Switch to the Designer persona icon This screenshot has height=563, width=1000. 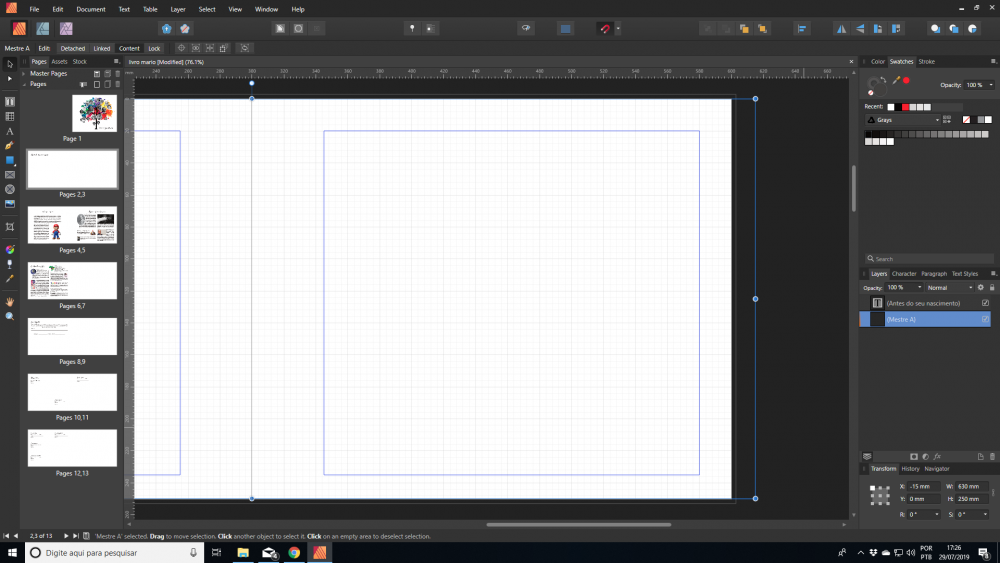42,28
